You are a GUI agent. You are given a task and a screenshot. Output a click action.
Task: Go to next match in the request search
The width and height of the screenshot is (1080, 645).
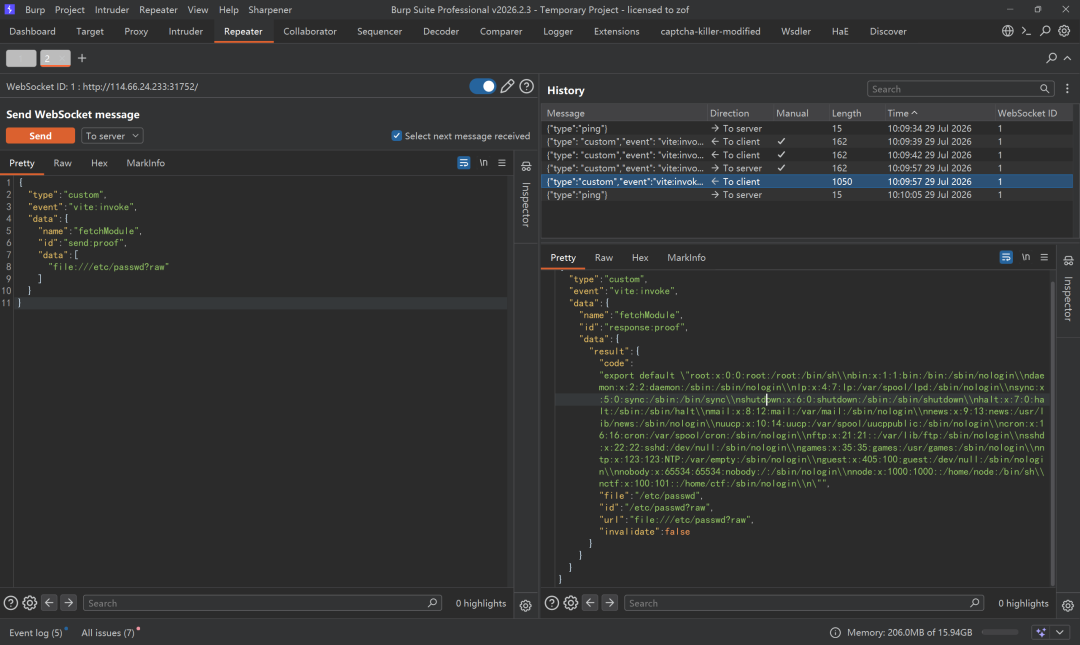tap(68, 603)
